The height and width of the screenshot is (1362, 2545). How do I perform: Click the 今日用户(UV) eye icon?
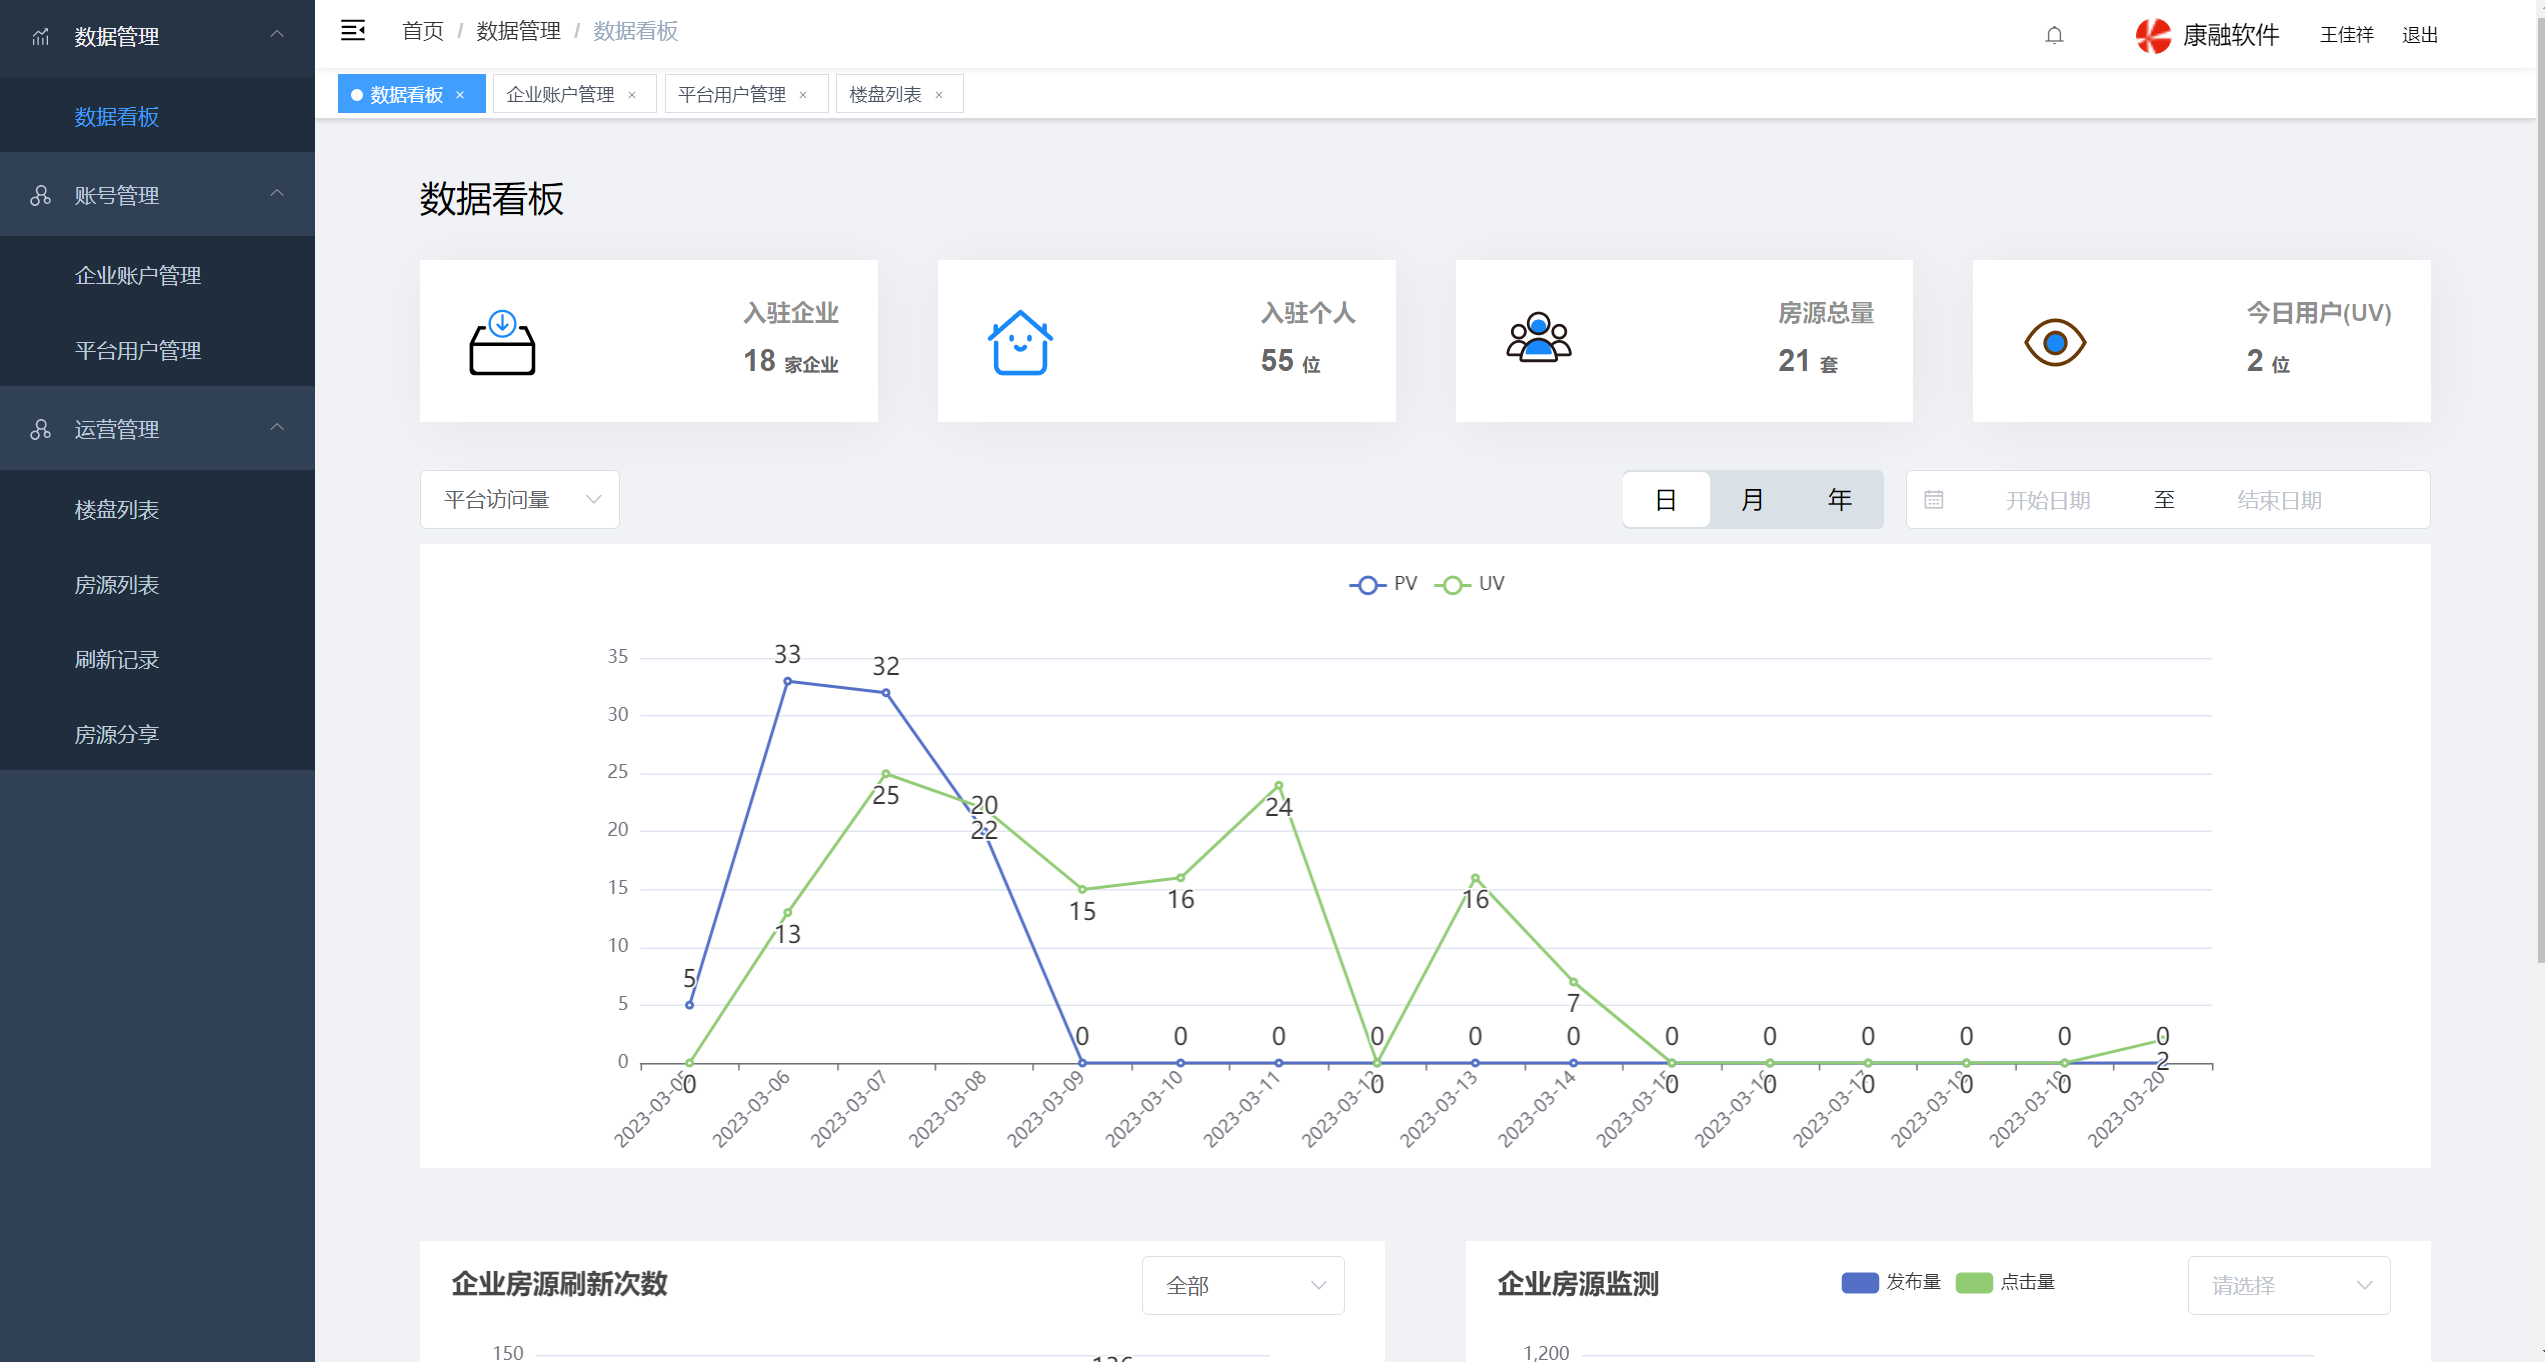click(x=2055, y=343)
